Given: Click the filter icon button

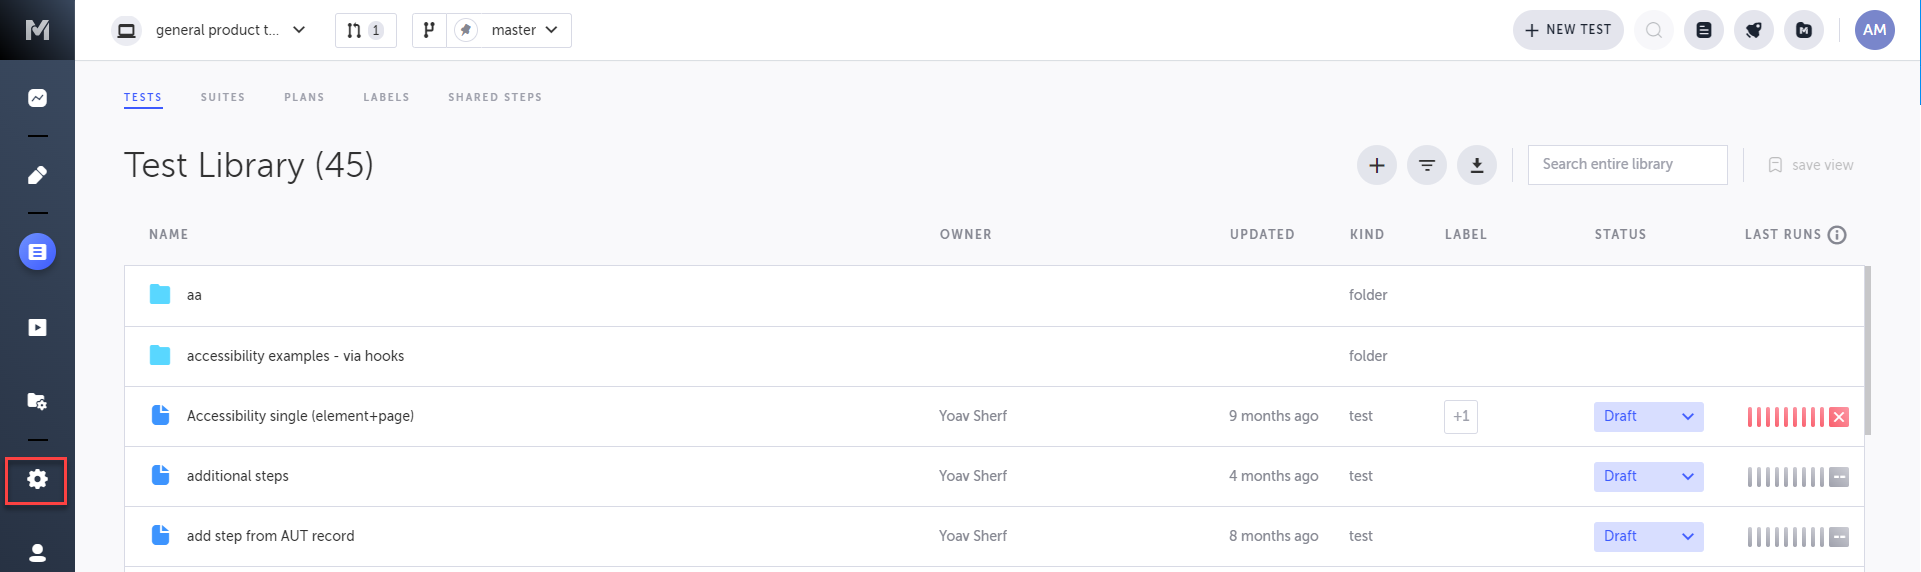Looking at the screenshot, I should 1426,165.
